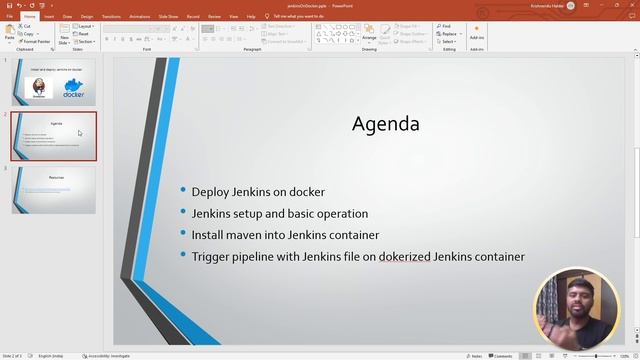This screenshot has height=360, width=640.
Task: Toggle Strikethrough formatting
Action: coord(139,39)
